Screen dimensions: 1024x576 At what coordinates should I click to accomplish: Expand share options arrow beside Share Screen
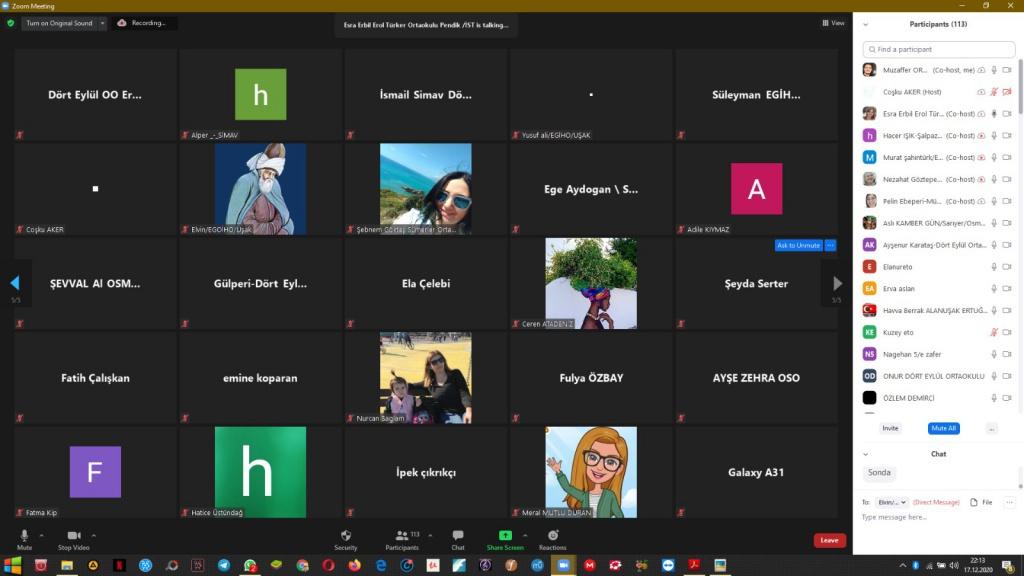click(x=524, y=536)
